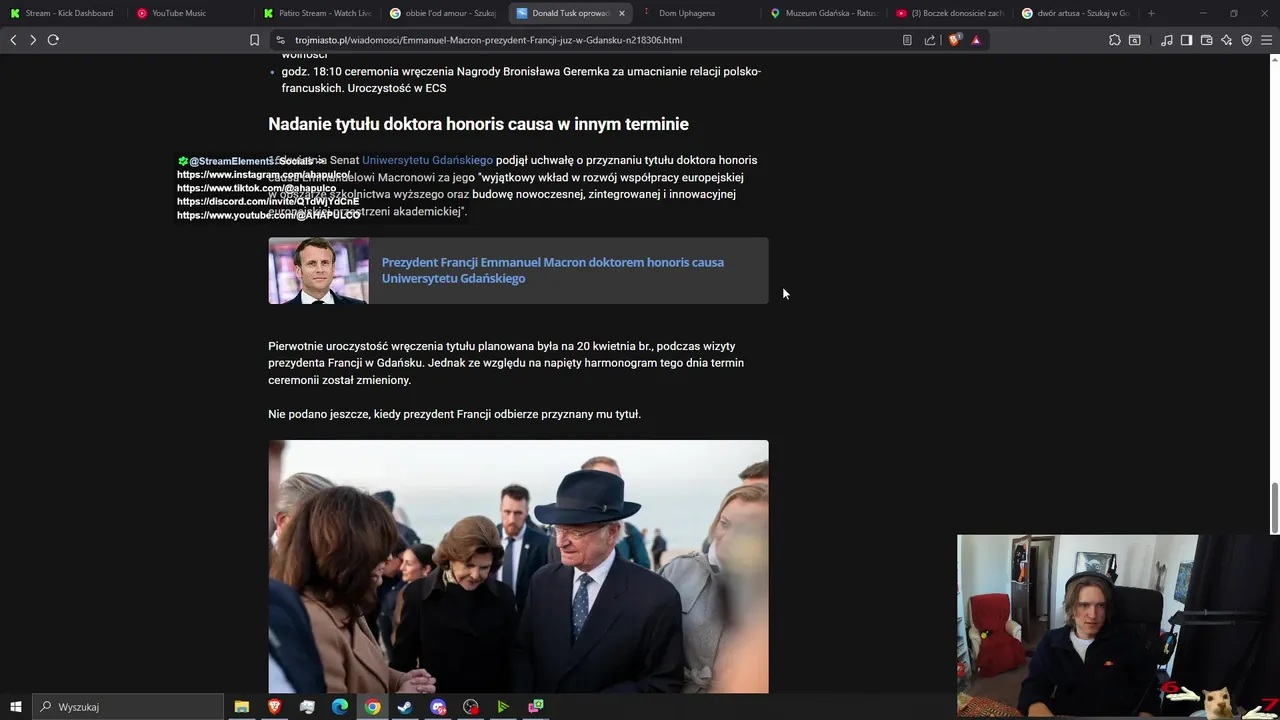Switch to Stream - Kick Dashboard tab
1280x720 pixels.
[x=63, y=13]
